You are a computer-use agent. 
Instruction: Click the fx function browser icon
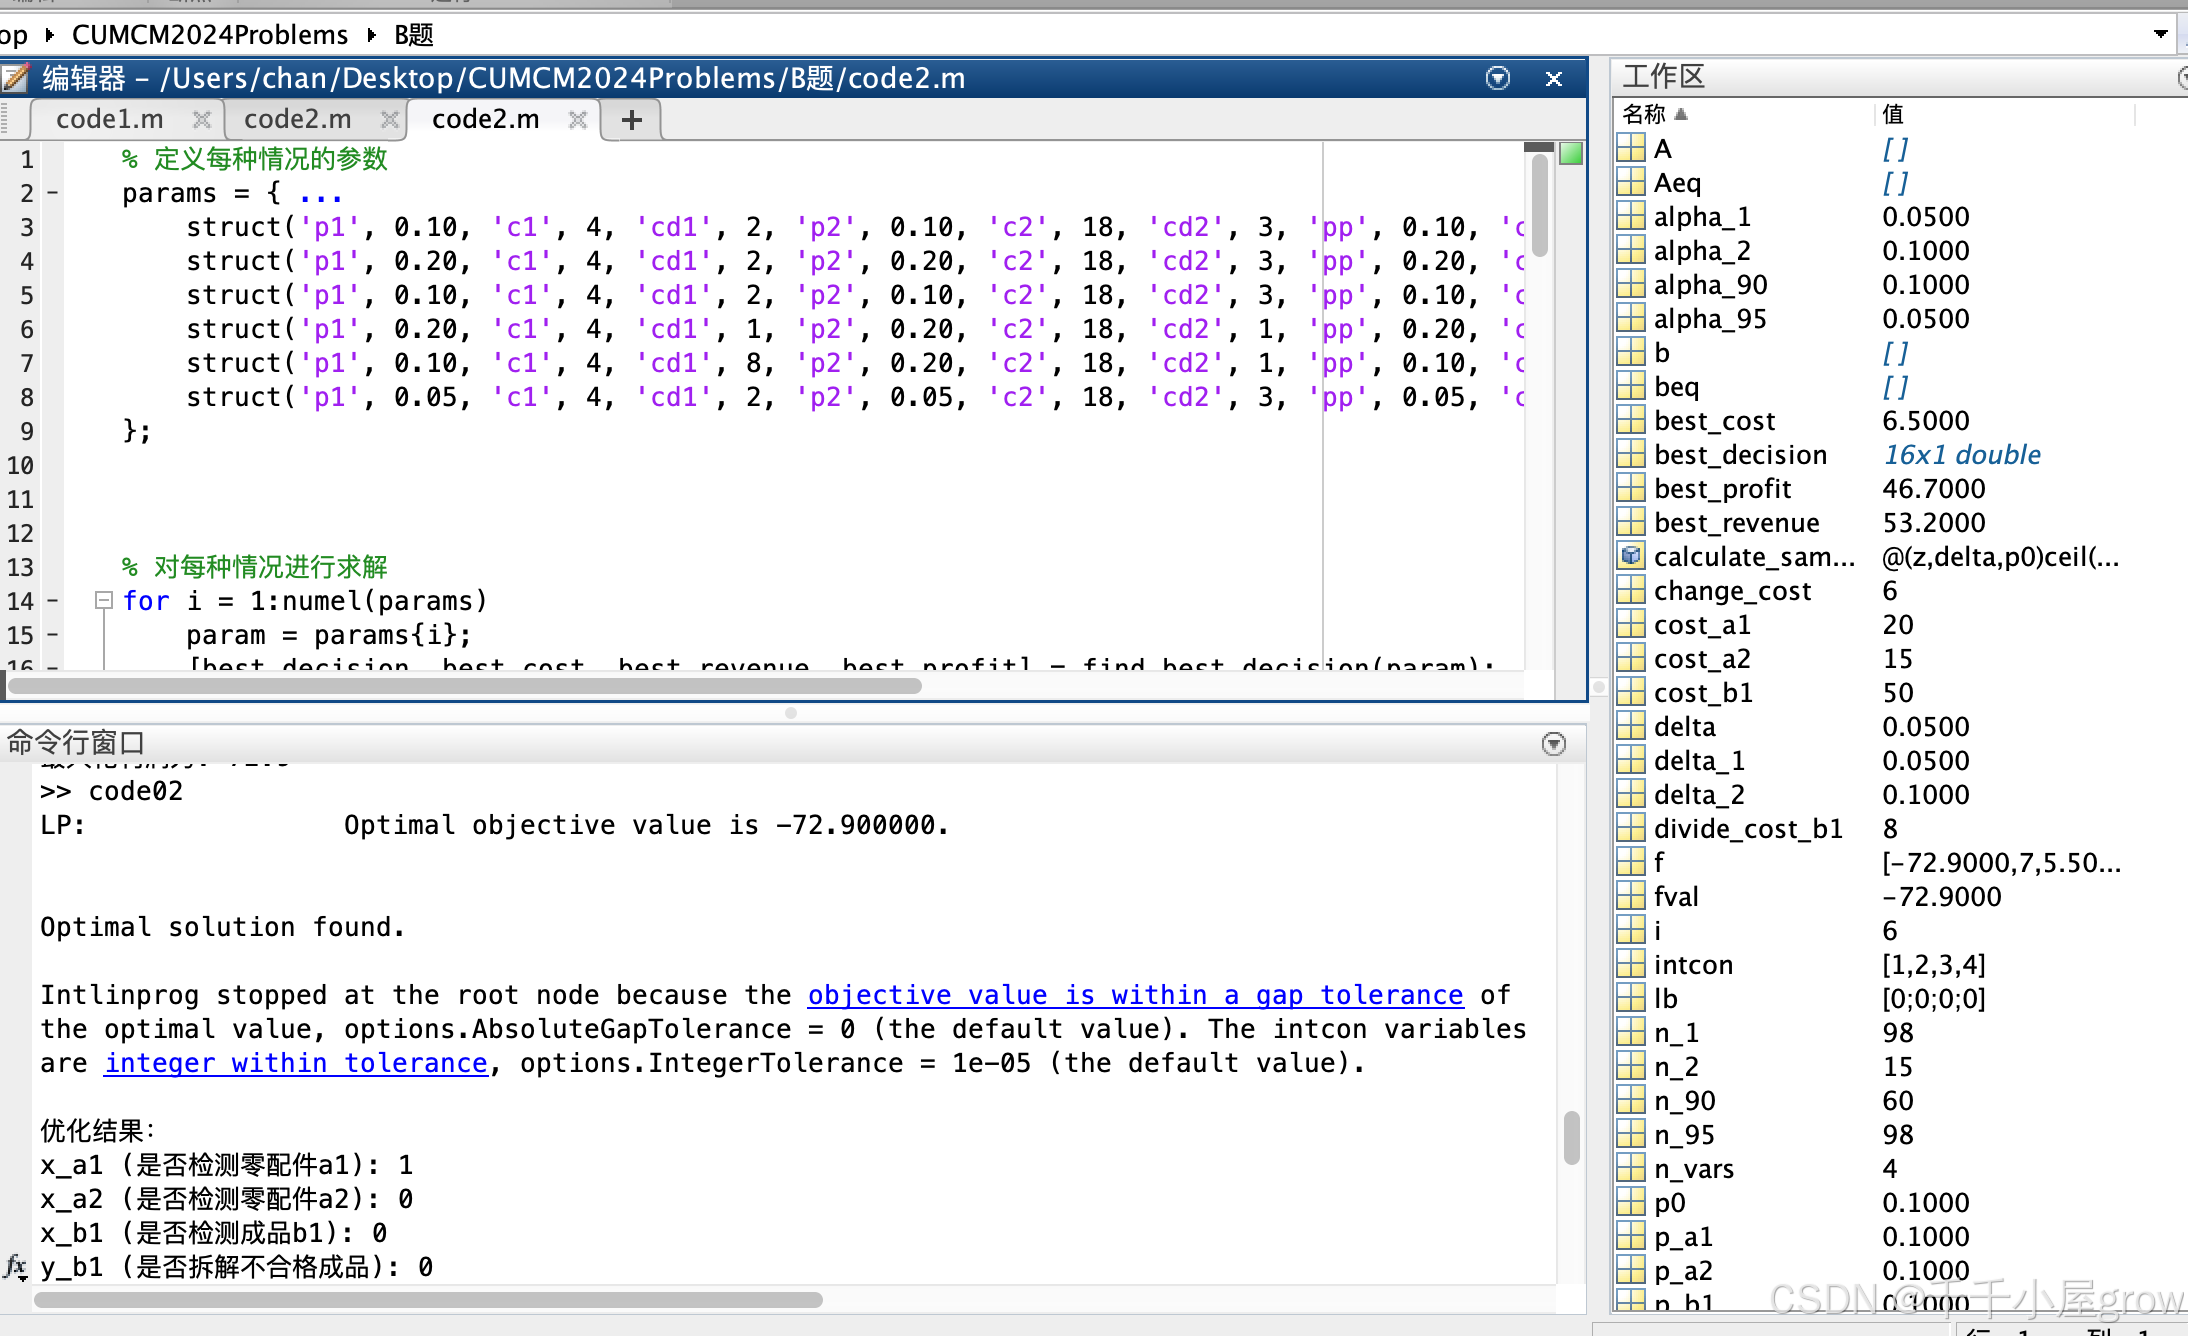point(15,1267)
